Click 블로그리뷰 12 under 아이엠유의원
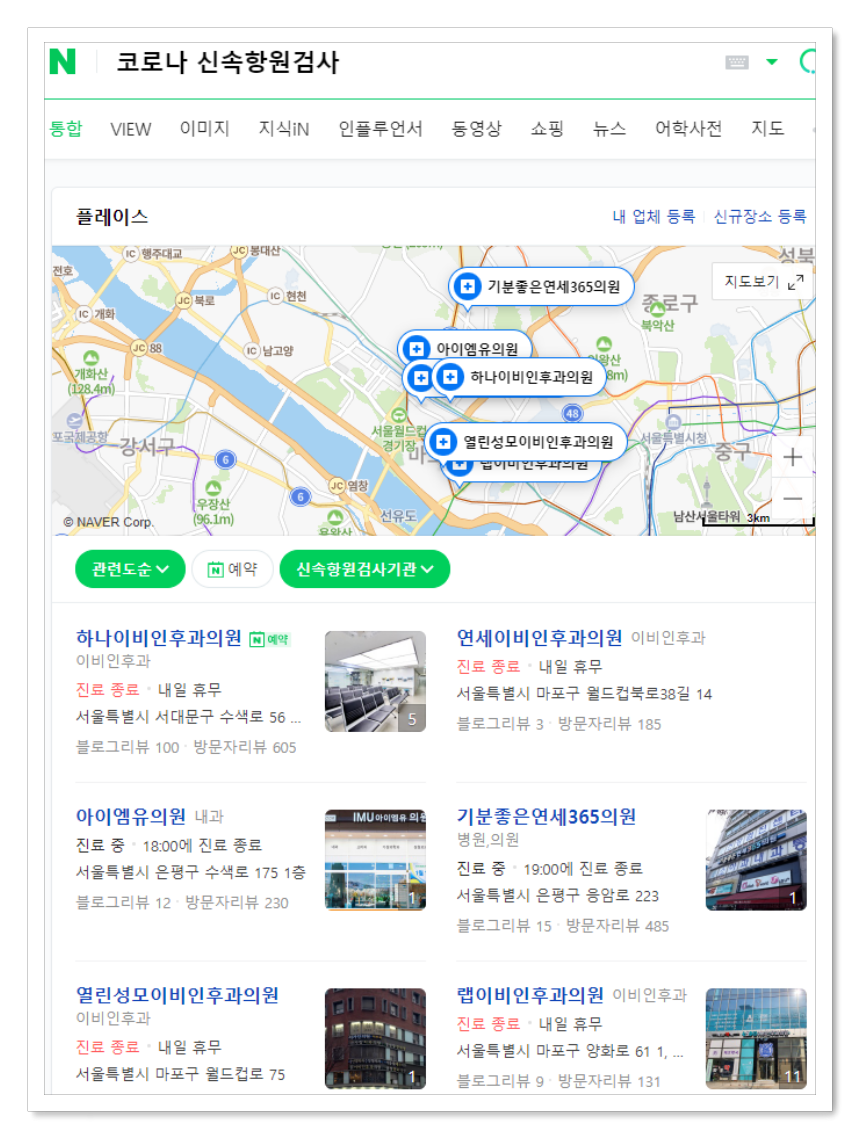Screen dimensions: 860x1139 click(x=123, y=902)
